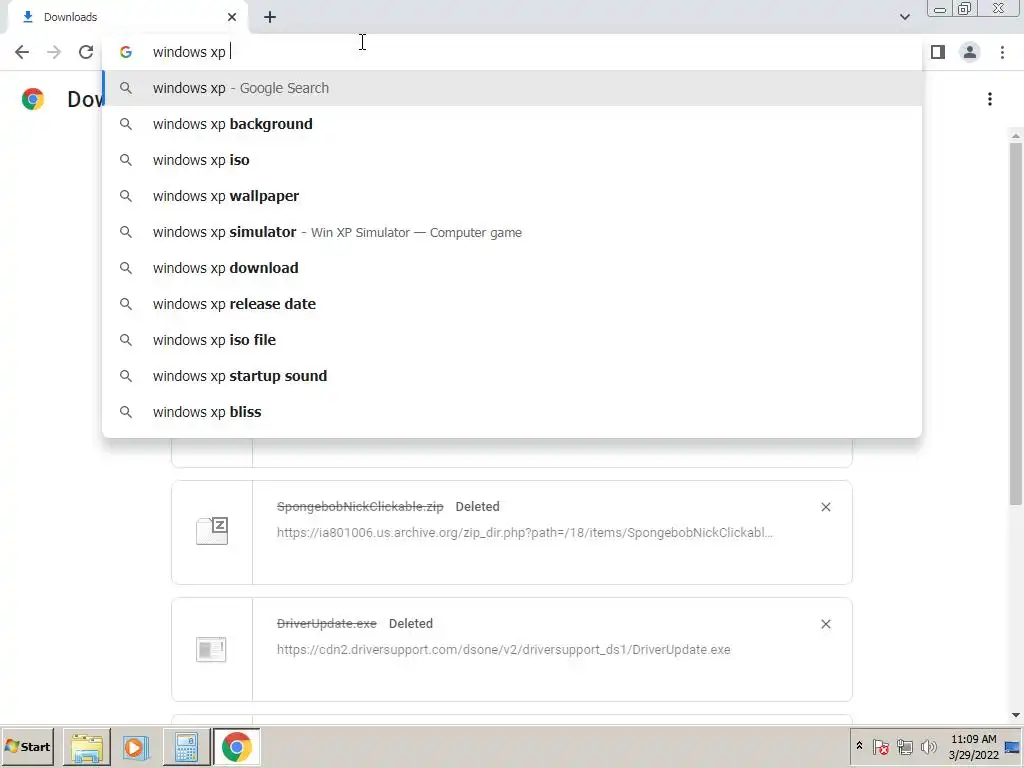Open the Windows Start menu
This screenshot has width=1024, height=768.
tap(27, 746)
